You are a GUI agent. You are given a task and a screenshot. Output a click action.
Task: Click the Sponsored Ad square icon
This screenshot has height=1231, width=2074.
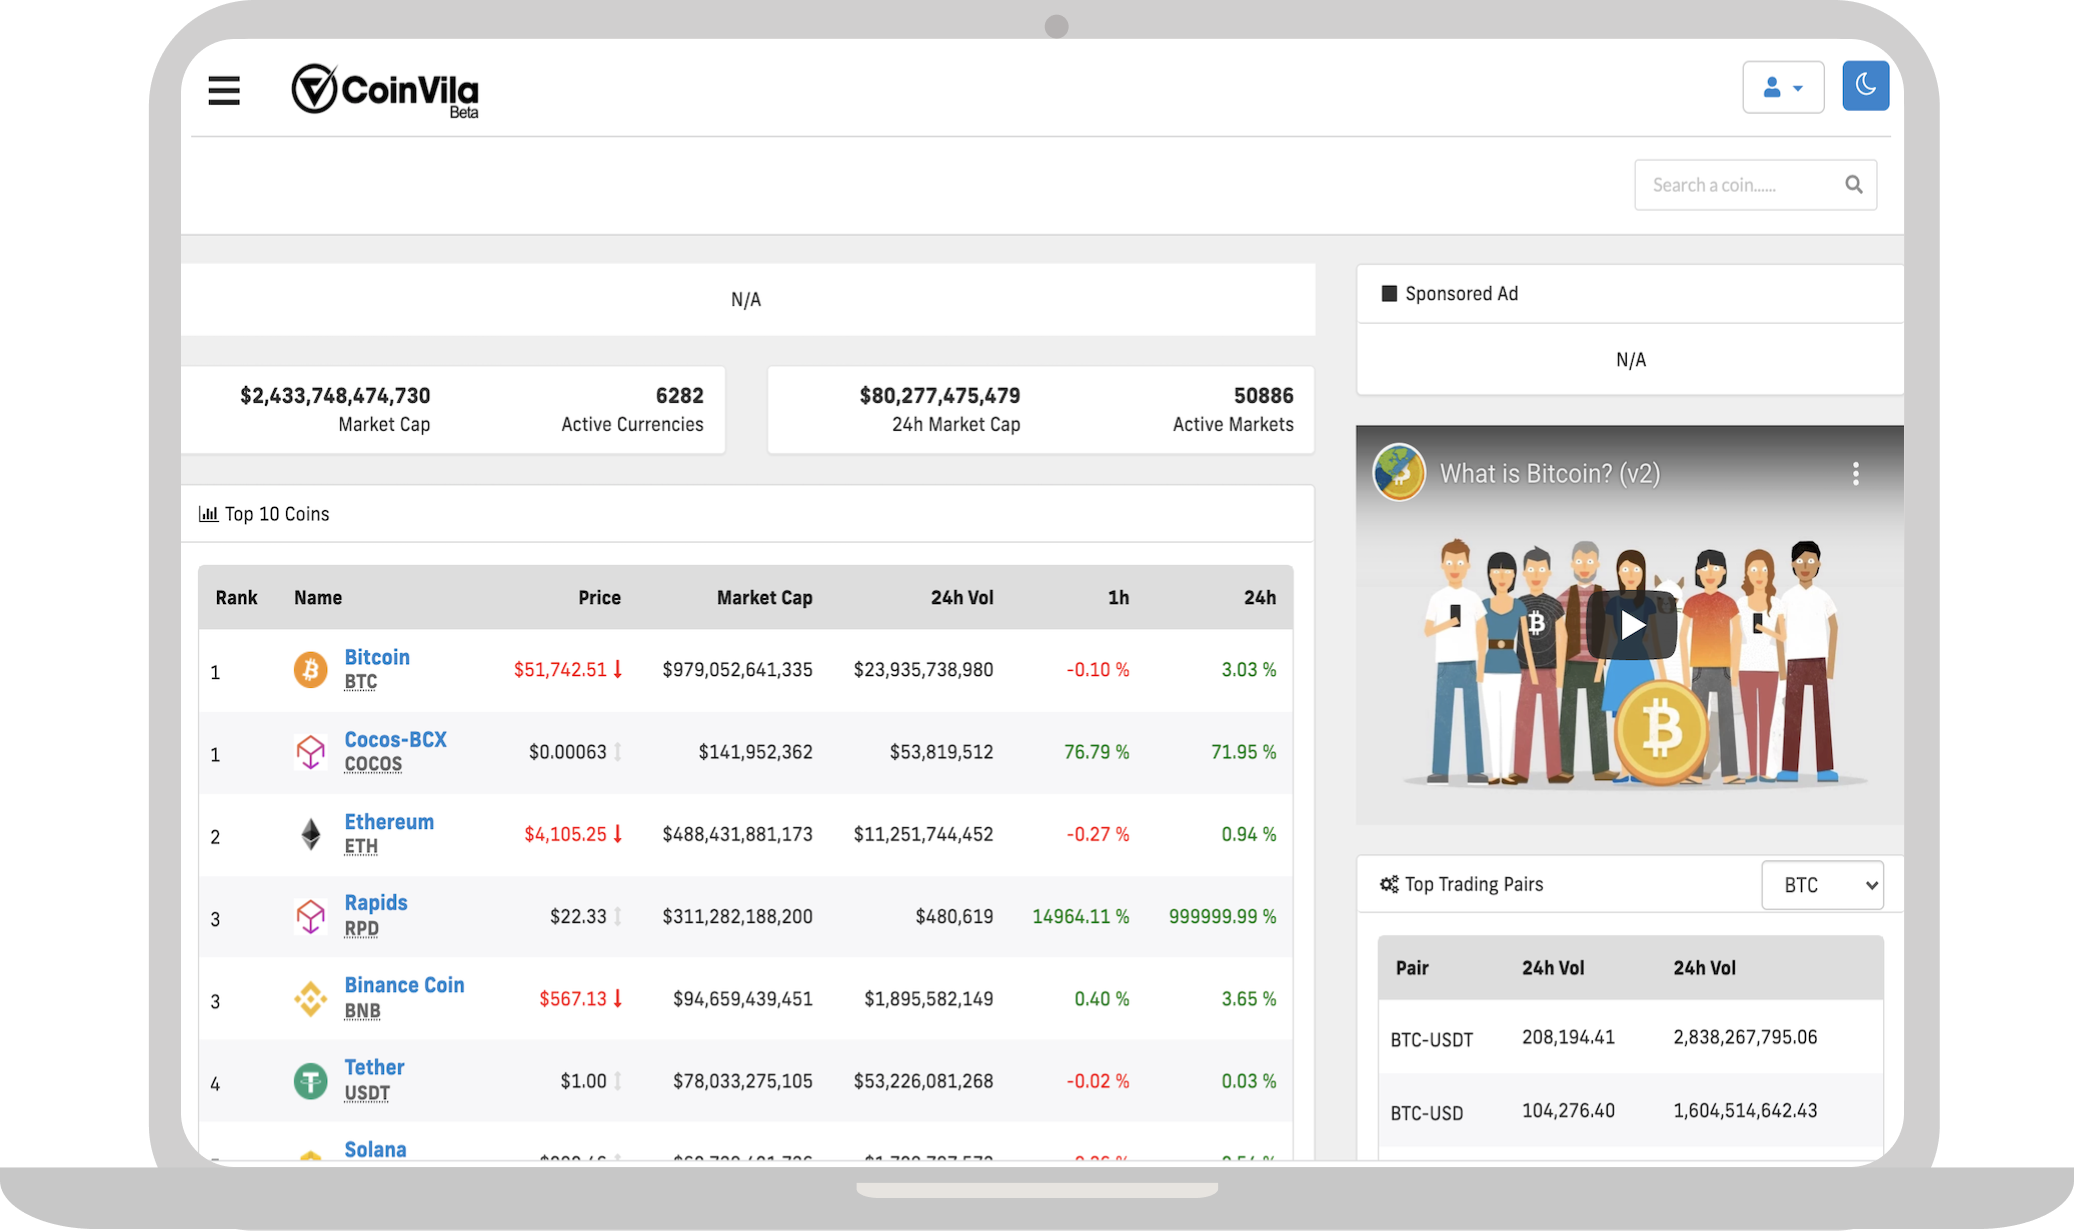pyautogui.click(x=1389, y=294)
